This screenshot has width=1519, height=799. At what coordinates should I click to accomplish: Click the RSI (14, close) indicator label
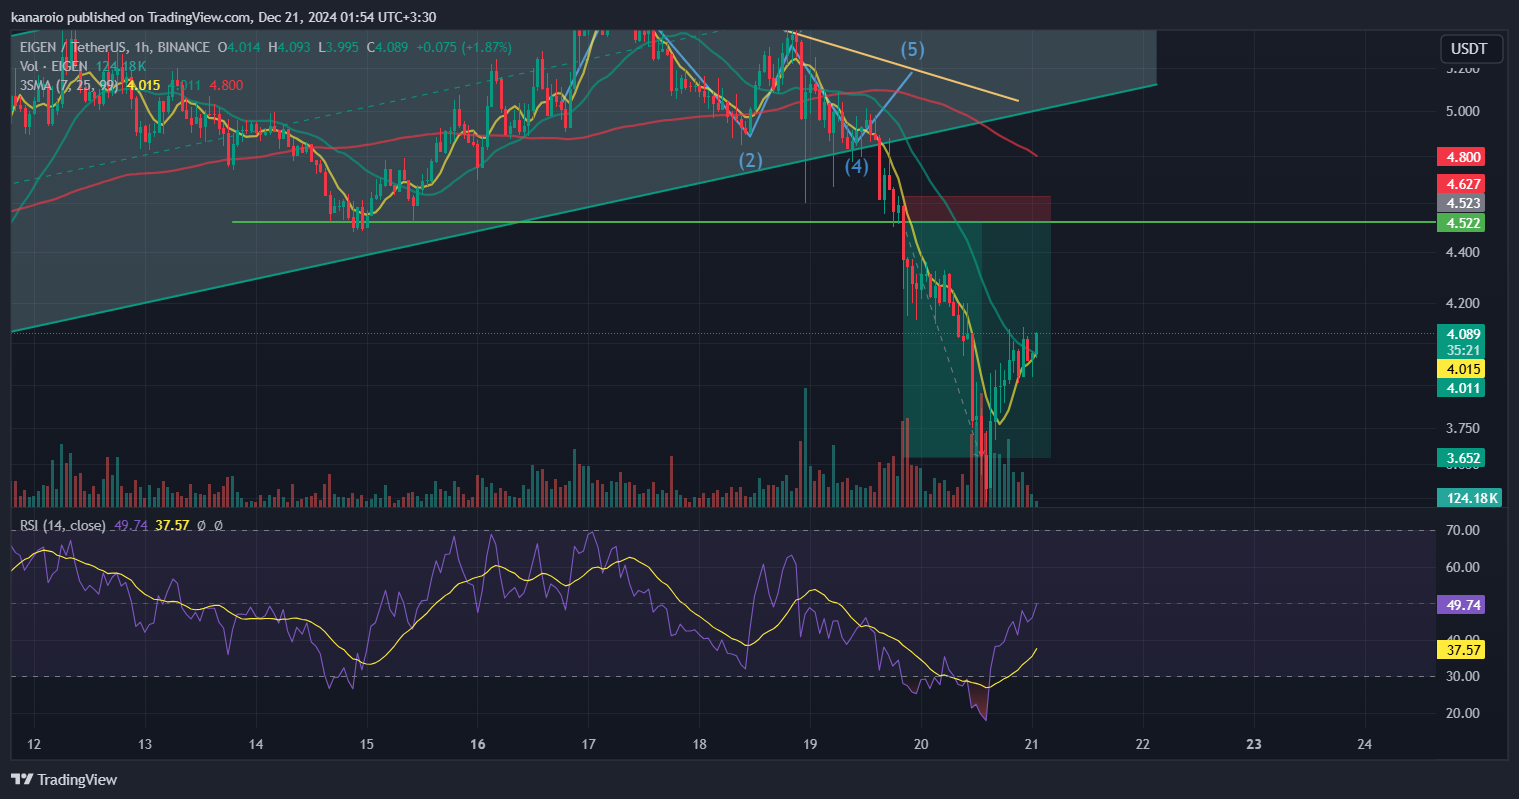[x=63, y=525]
